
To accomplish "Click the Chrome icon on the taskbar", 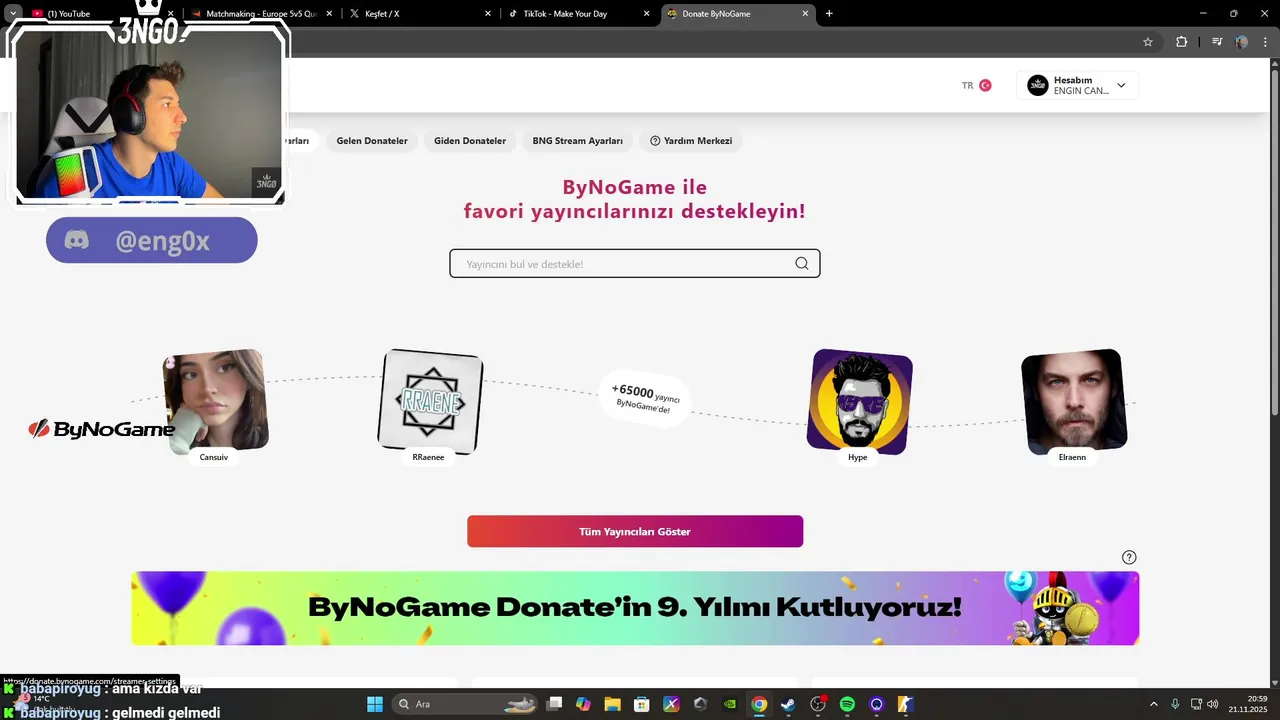I will pos(759,704).
